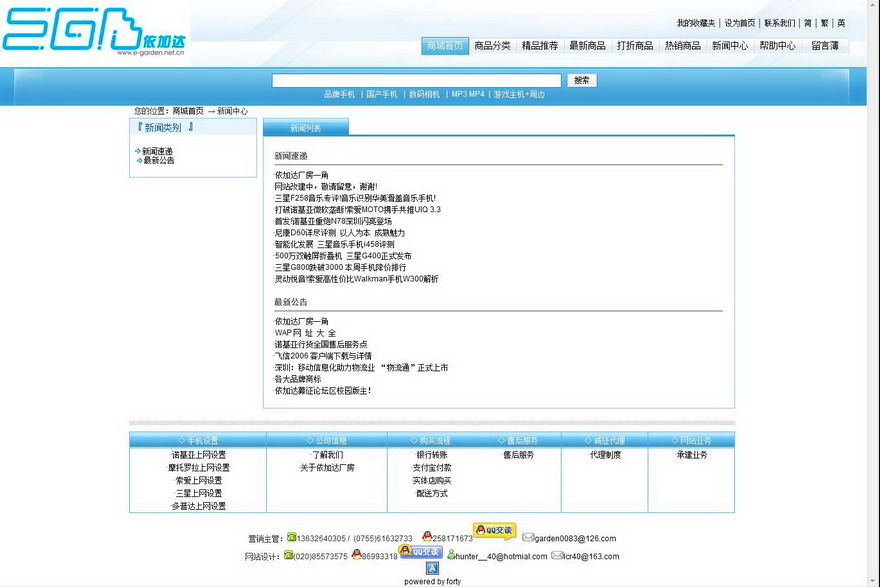Click the 代理制度 footer link
Screen dimensions: 880x587
click(606, 455)
